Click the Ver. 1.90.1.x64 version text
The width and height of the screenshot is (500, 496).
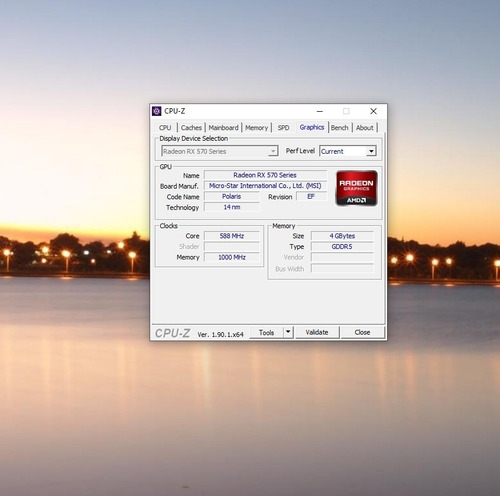[220, 334]
